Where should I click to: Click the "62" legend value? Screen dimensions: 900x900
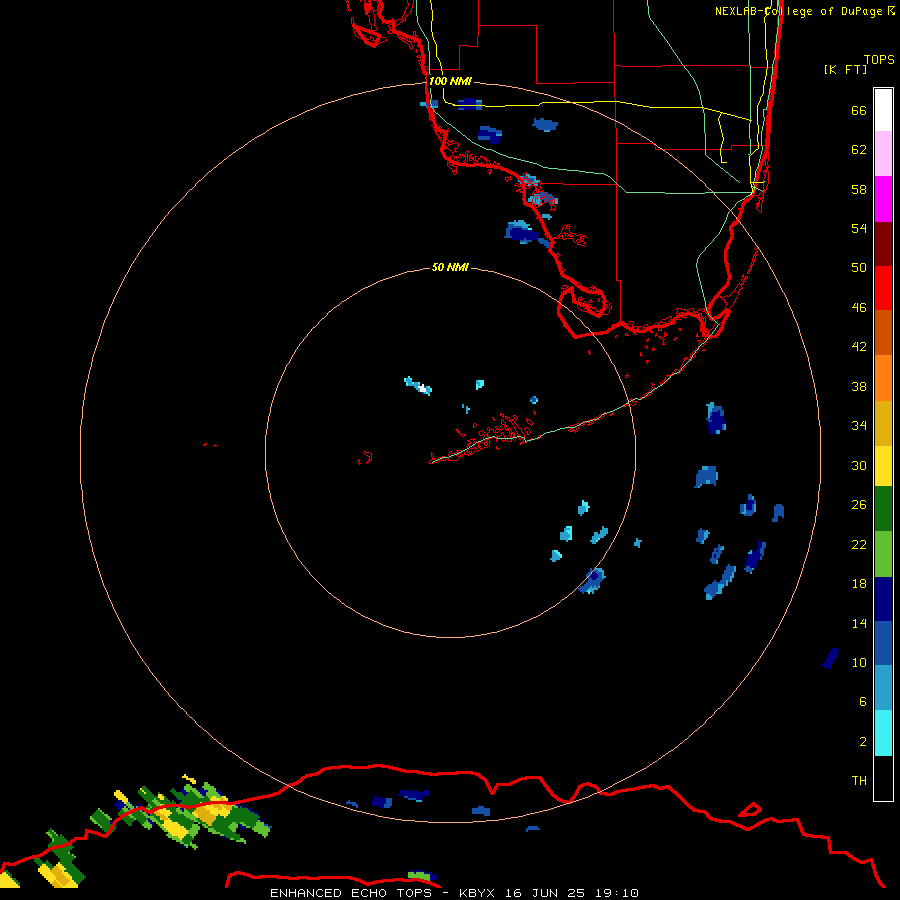[x=859, y=150]
